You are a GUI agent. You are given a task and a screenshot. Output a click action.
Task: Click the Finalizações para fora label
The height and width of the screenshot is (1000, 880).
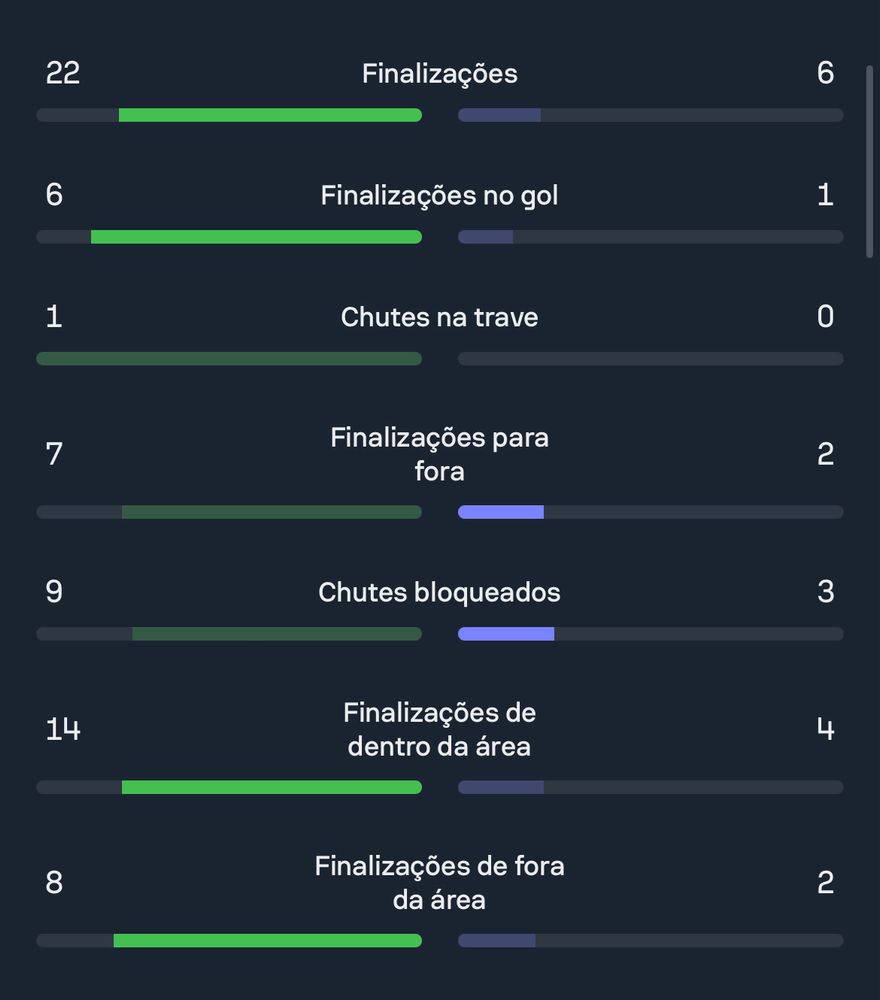(439, 454)
